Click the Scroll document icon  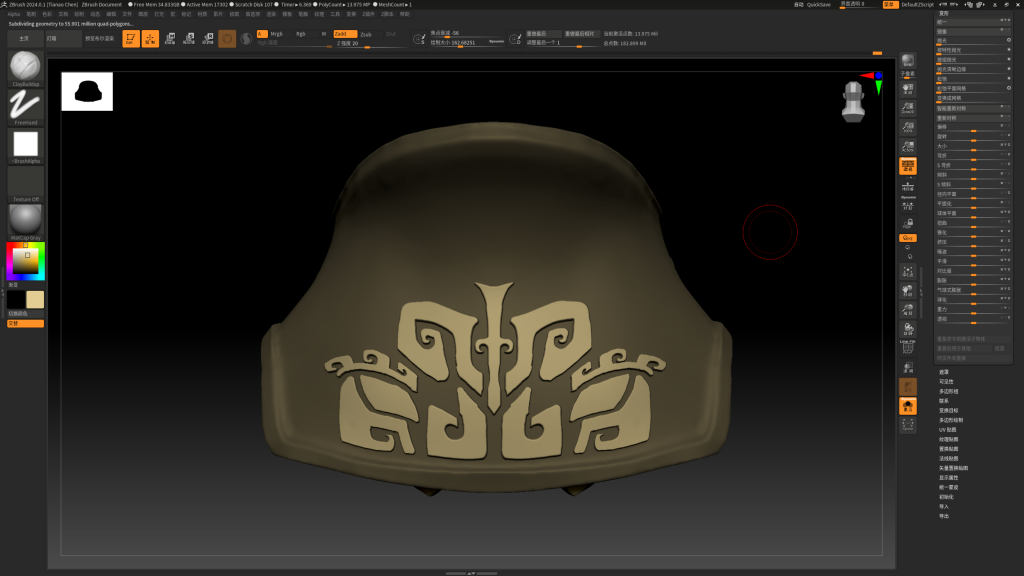click(x=908, y=88)
